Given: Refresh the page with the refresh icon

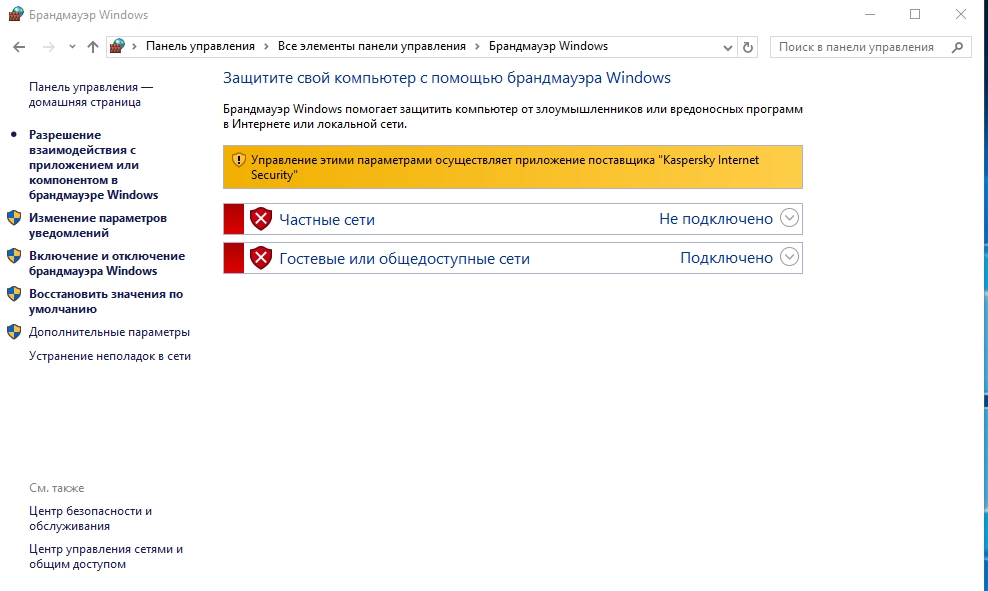Looking at the screenshot, I should pos(747,47).
